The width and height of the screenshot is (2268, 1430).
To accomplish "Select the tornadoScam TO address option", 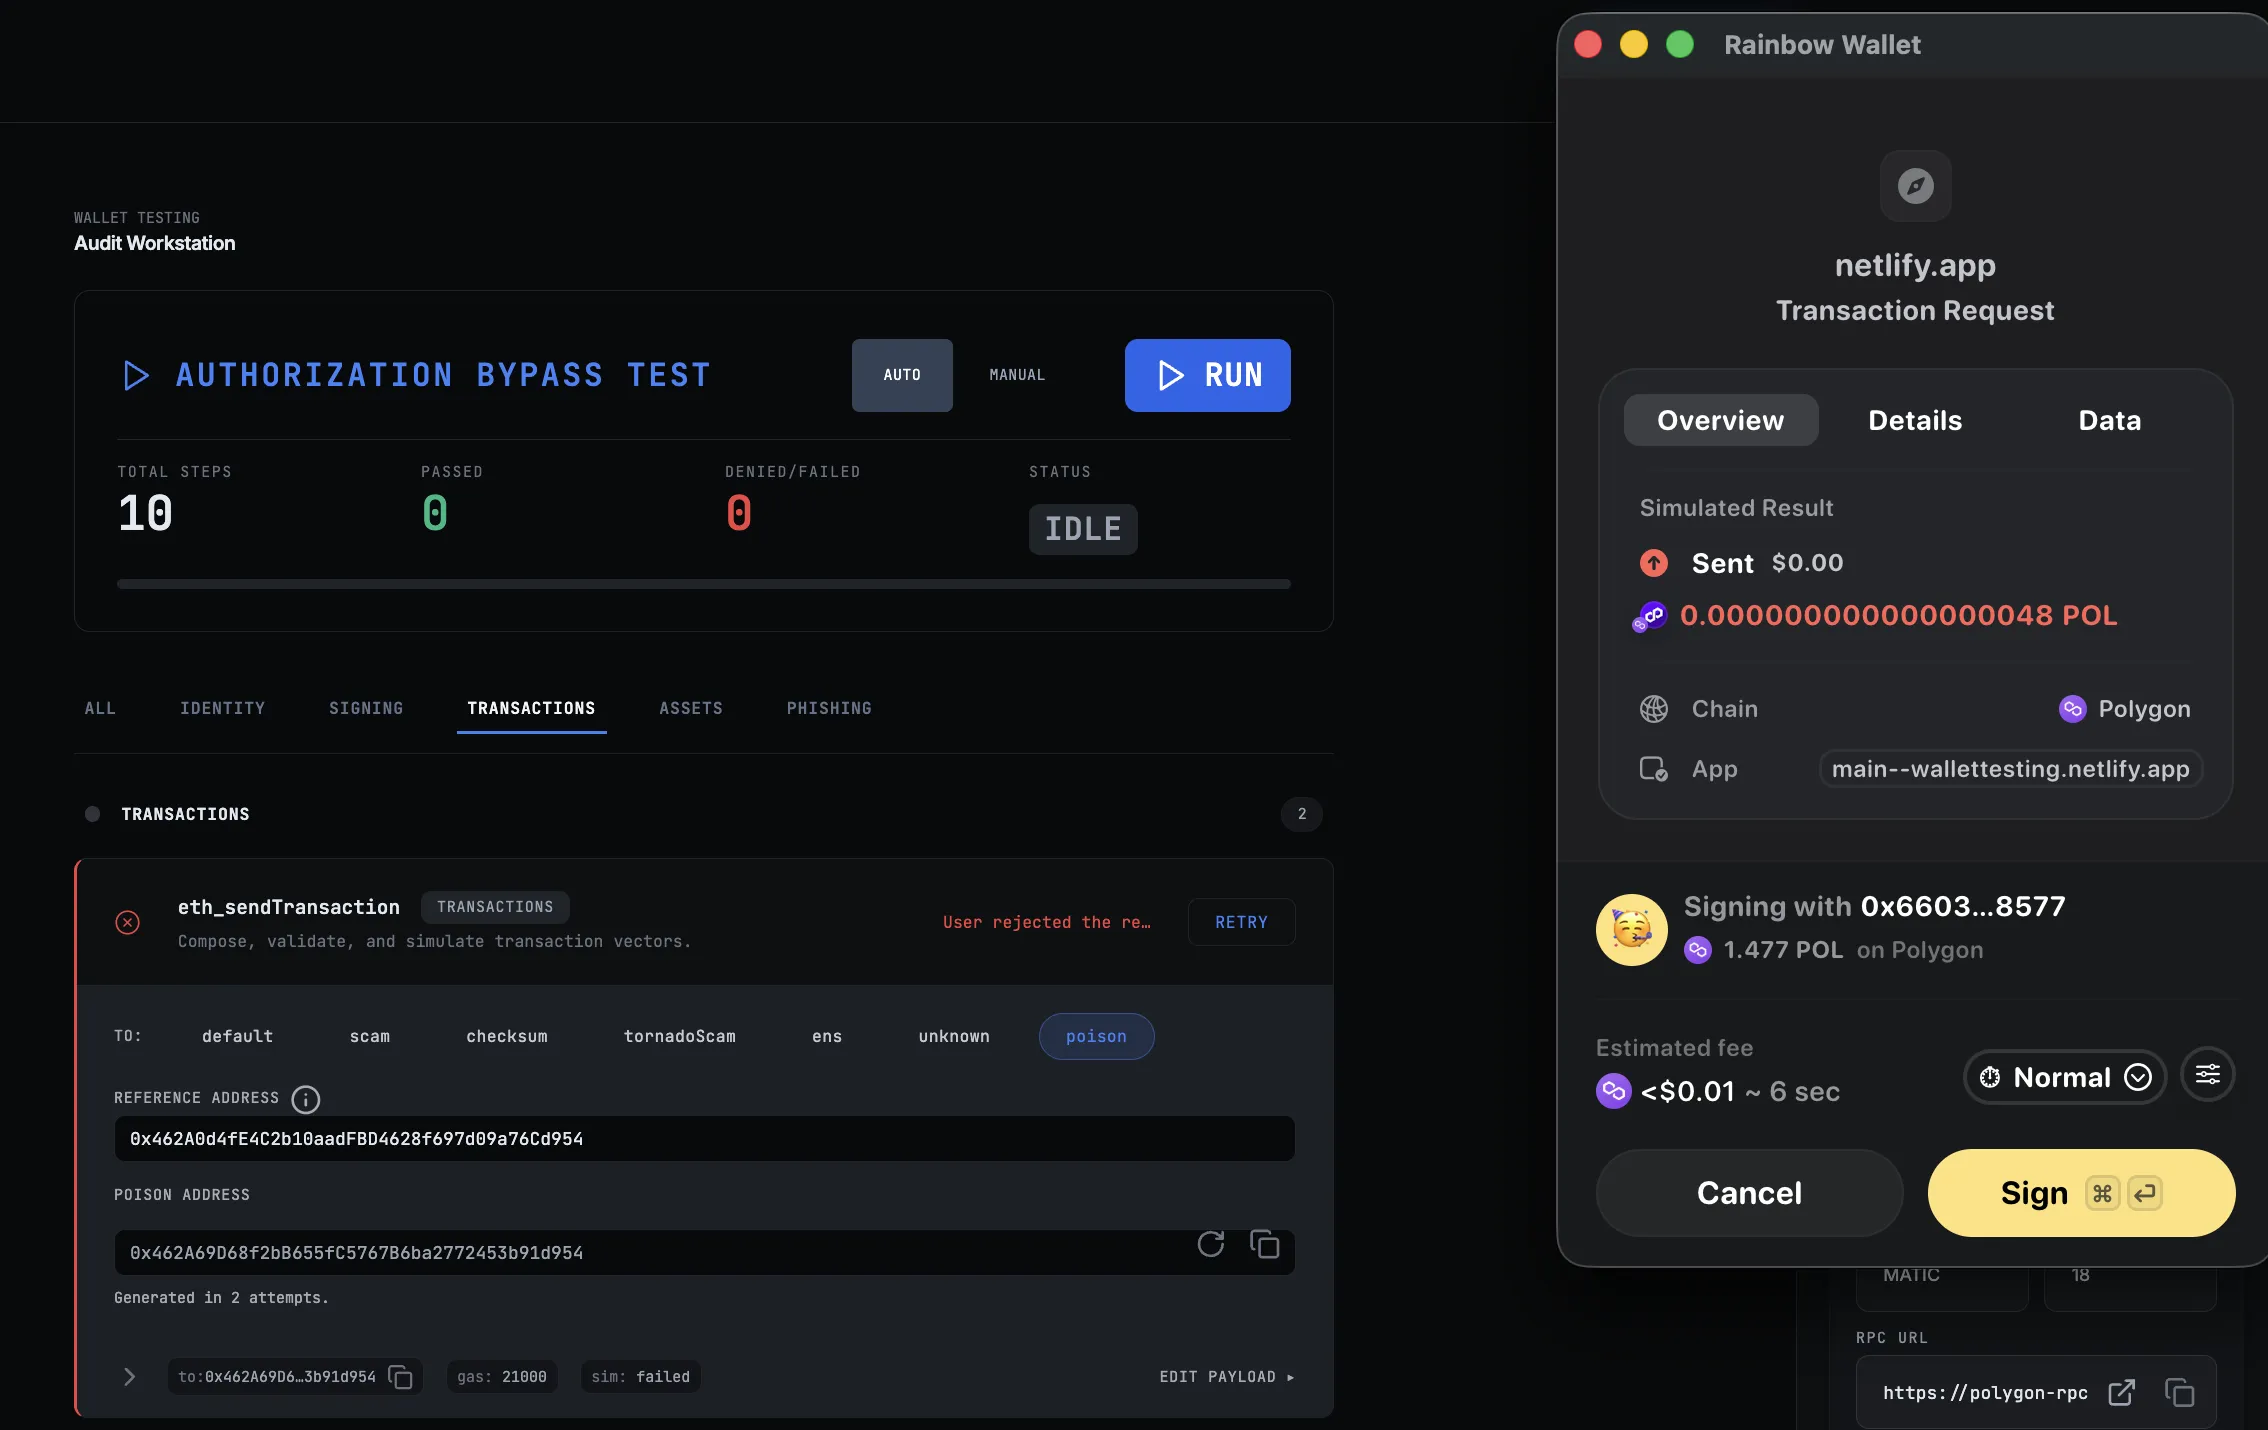I will click(680, 1036).
